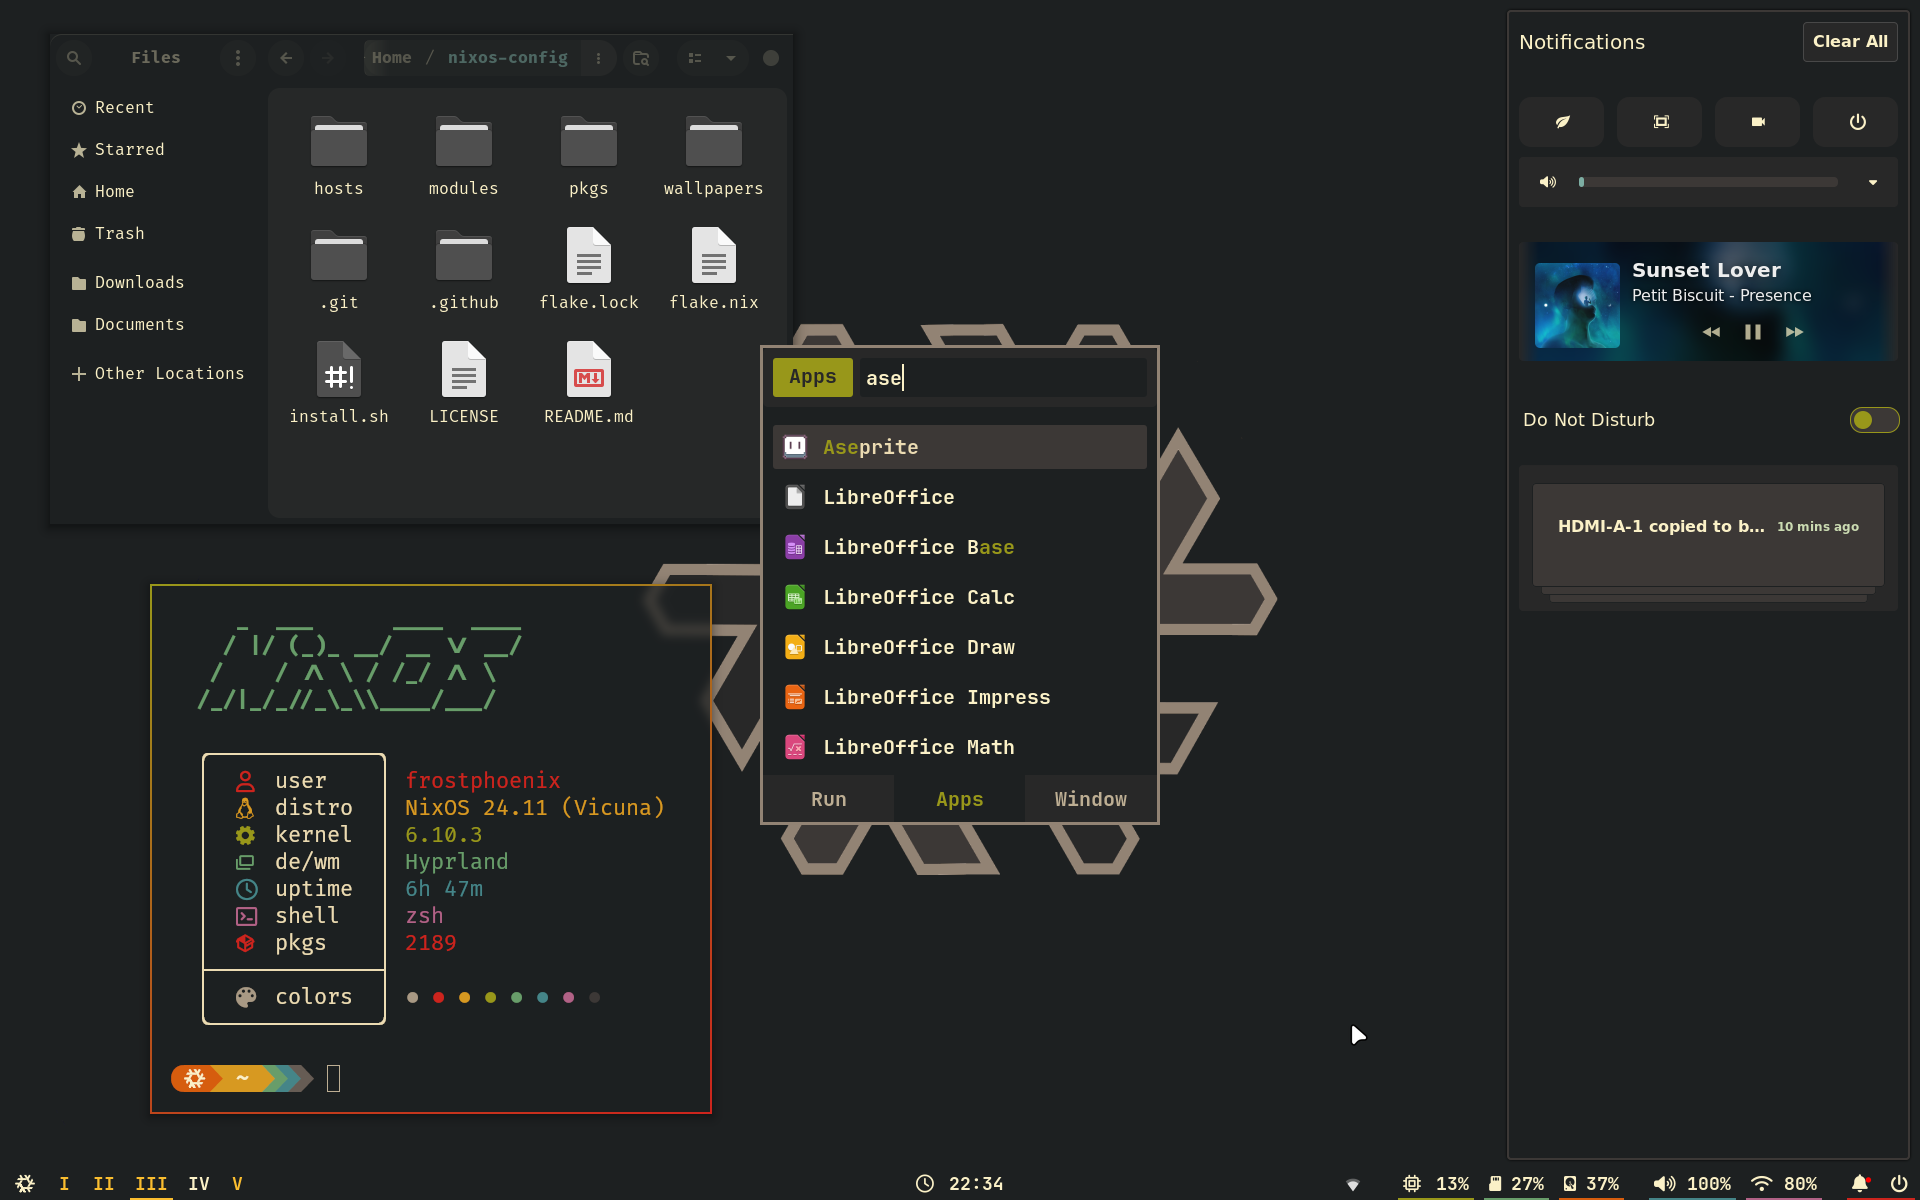Image resolution: width=1920 pixels, height=1200 pixels.
Task: Switch to the Window tab in launcher
Action: [1090, 799]
